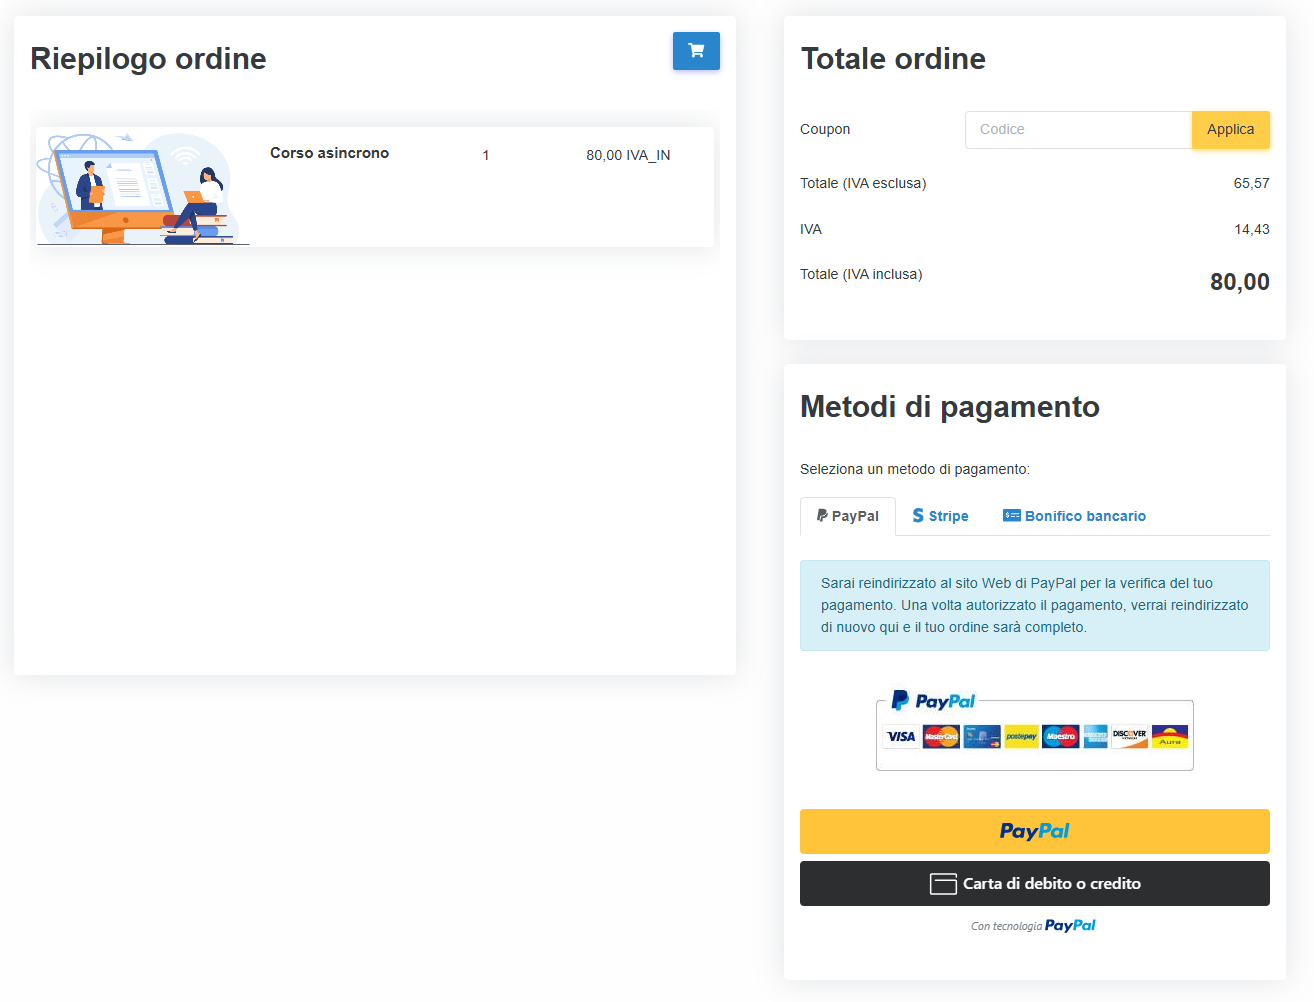This screenshot has width=1314, height=1002.
Task: Click the coupon Codice input field
Action: [1078, 130]
